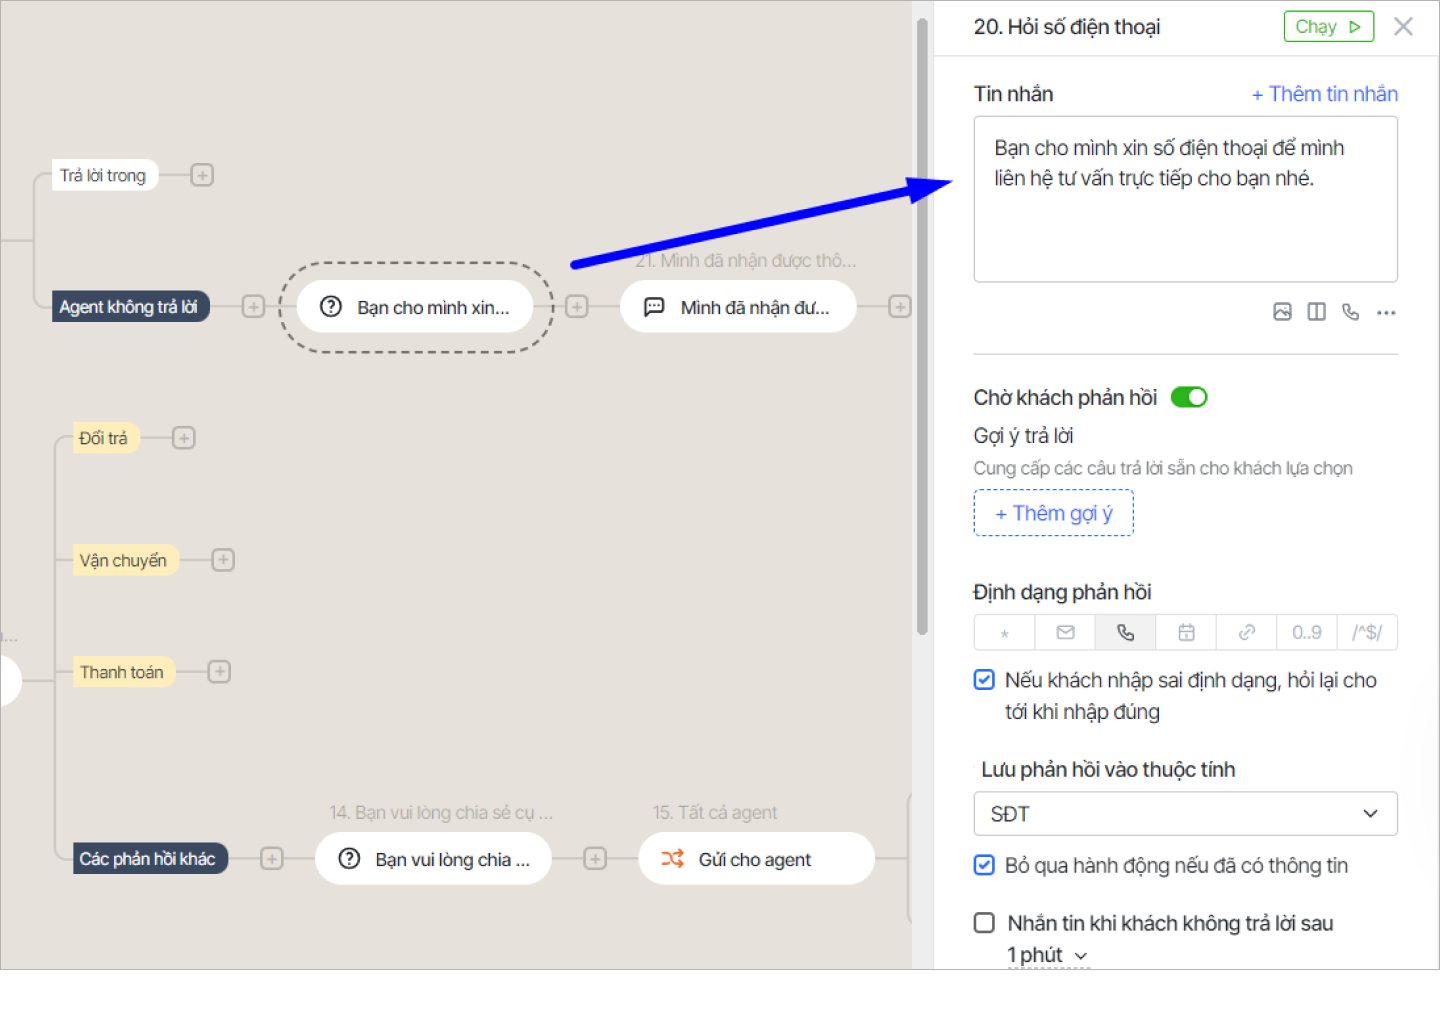Uncheck re-ask on wrong format checkbox

click(984, 680)
